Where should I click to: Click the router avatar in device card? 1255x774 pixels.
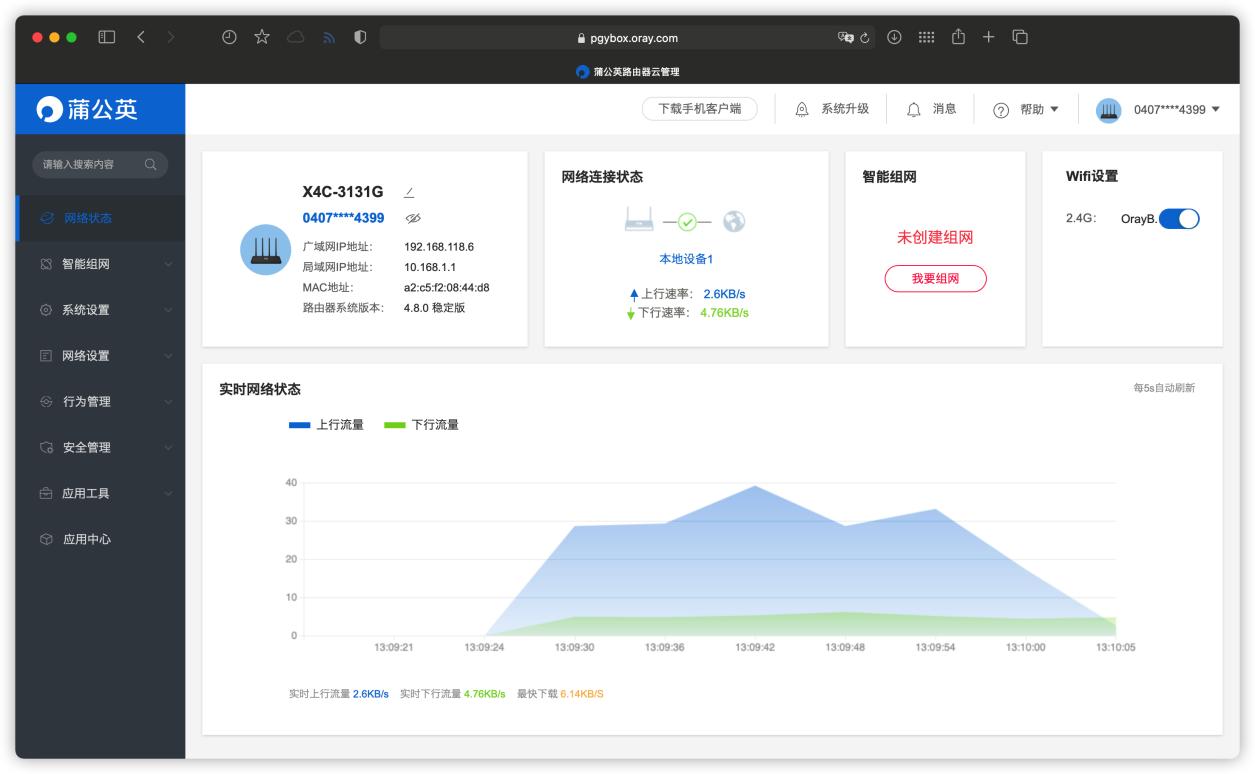coord(266,249)
